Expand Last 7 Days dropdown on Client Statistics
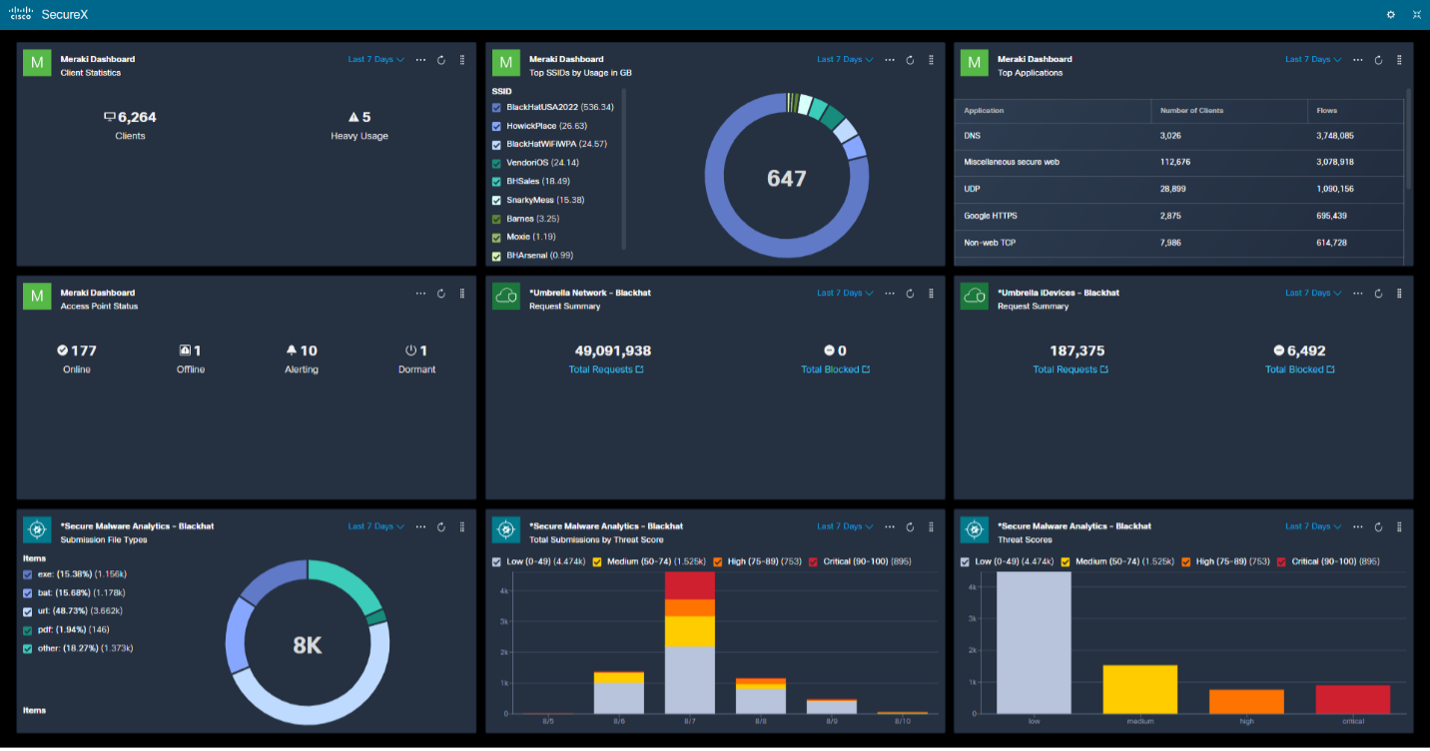The width and height of the screenshot is (1430, 751). (376, 60)
